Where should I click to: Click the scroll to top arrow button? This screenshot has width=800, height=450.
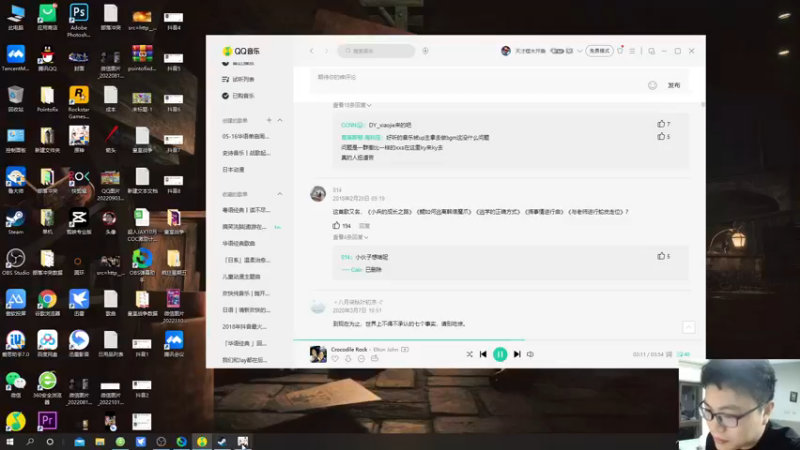click(x=689, y=327)
